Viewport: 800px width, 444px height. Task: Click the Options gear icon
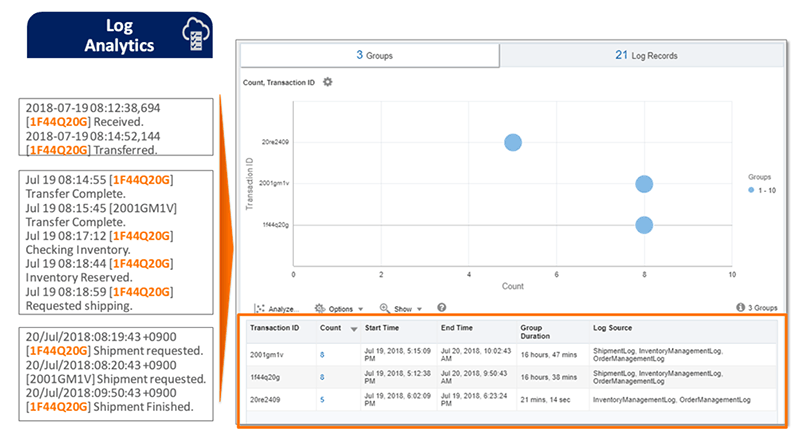[319, 308]
